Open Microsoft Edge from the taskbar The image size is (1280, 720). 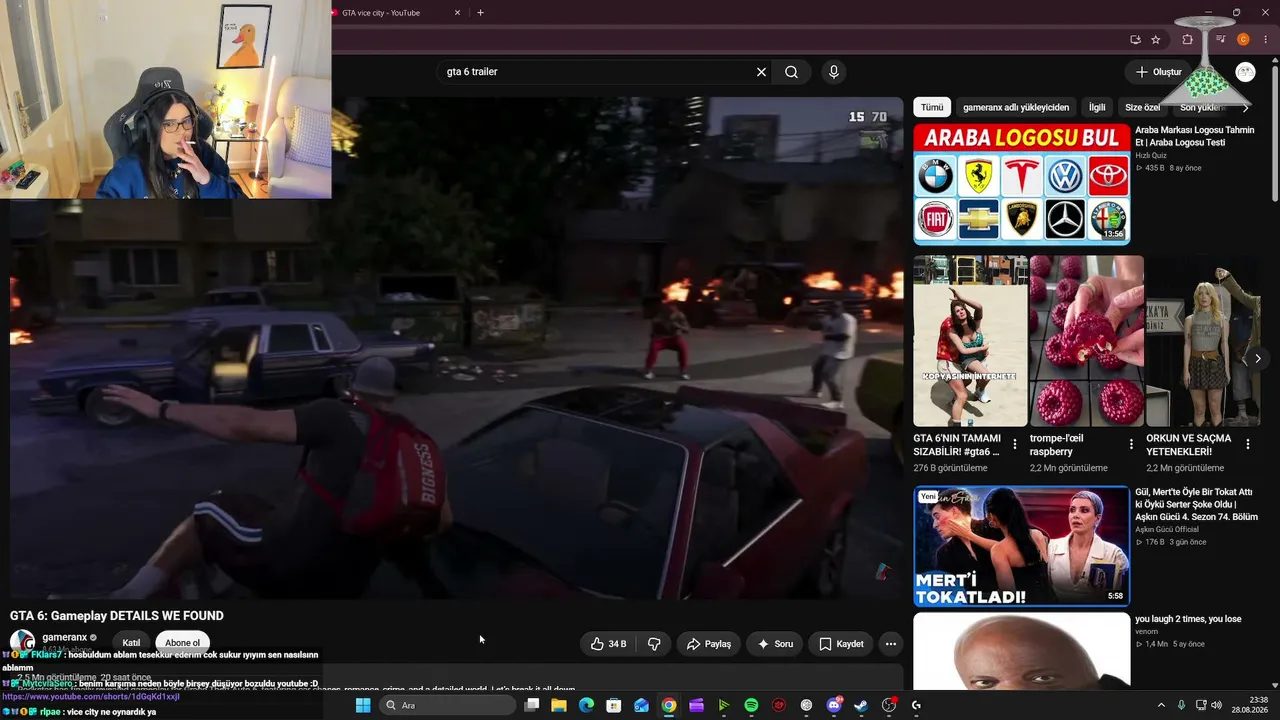click(586, 705)
